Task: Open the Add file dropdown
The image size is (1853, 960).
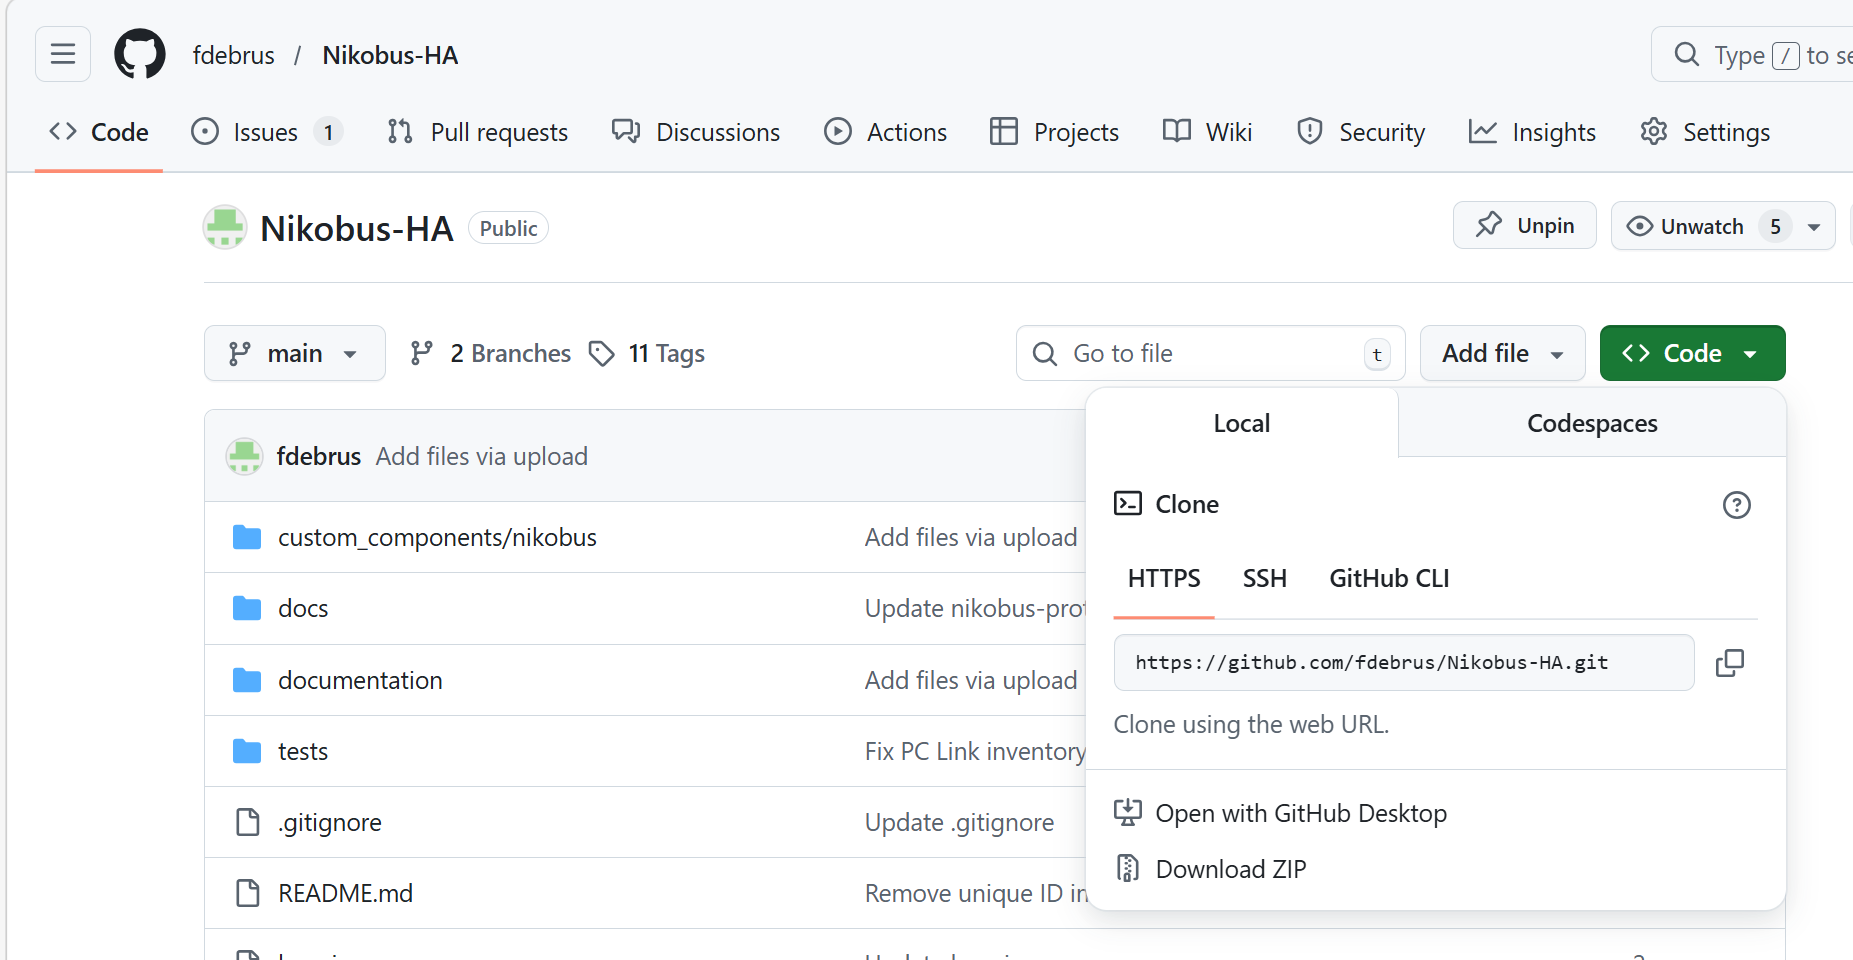Action: [x=1502, y=354]
